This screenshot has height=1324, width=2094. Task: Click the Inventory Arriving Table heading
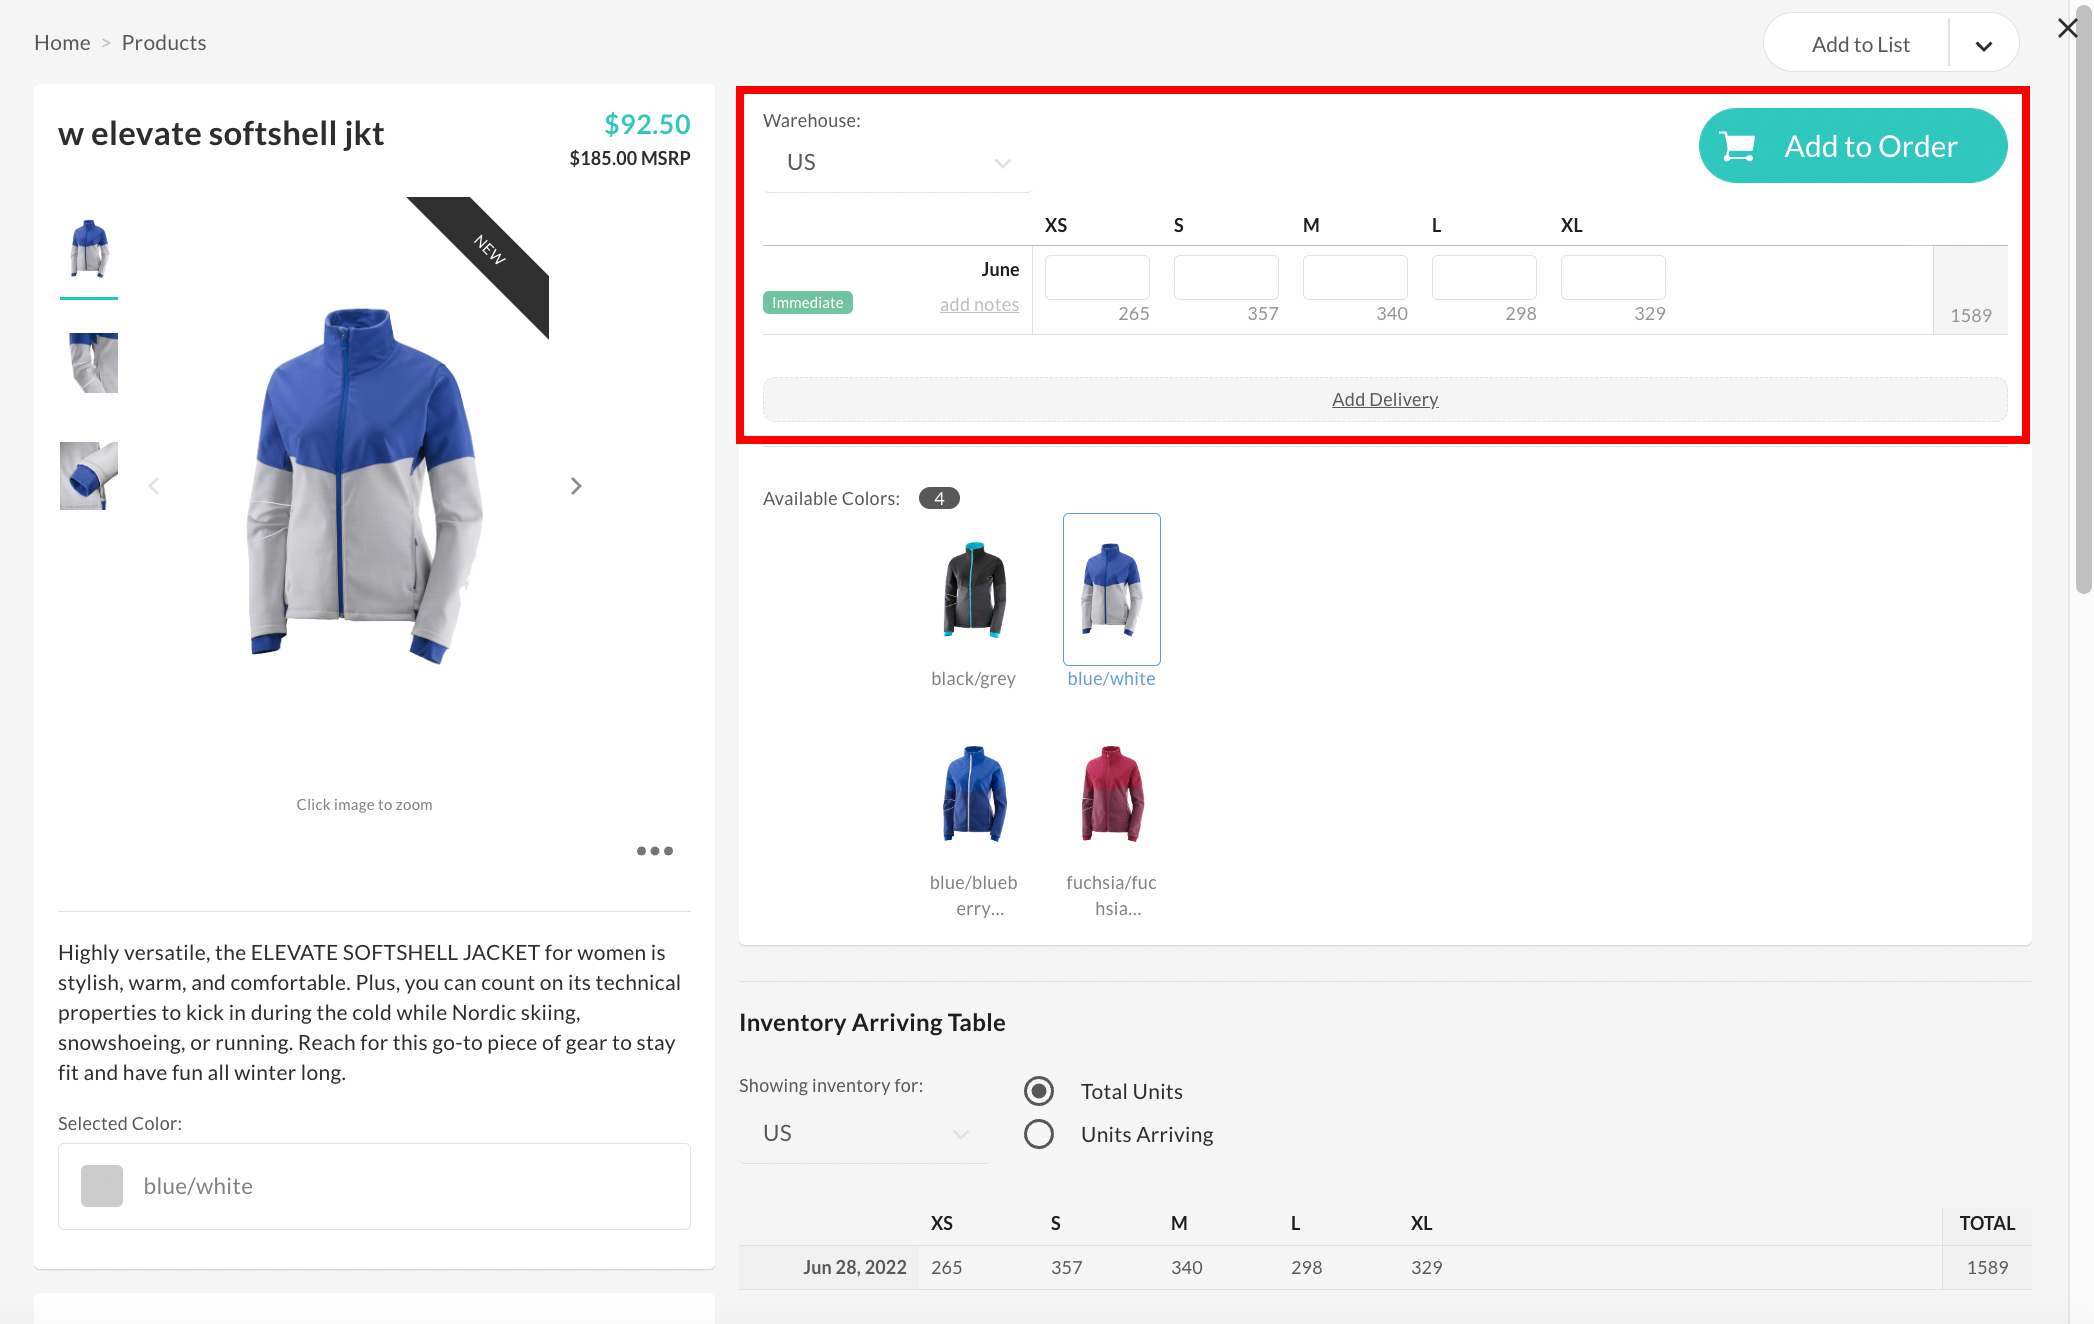click(872, 1022)
